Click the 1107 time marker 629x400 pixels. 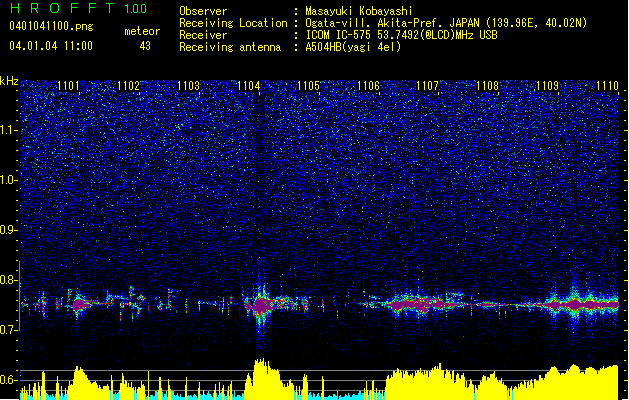tap(428, 85)
